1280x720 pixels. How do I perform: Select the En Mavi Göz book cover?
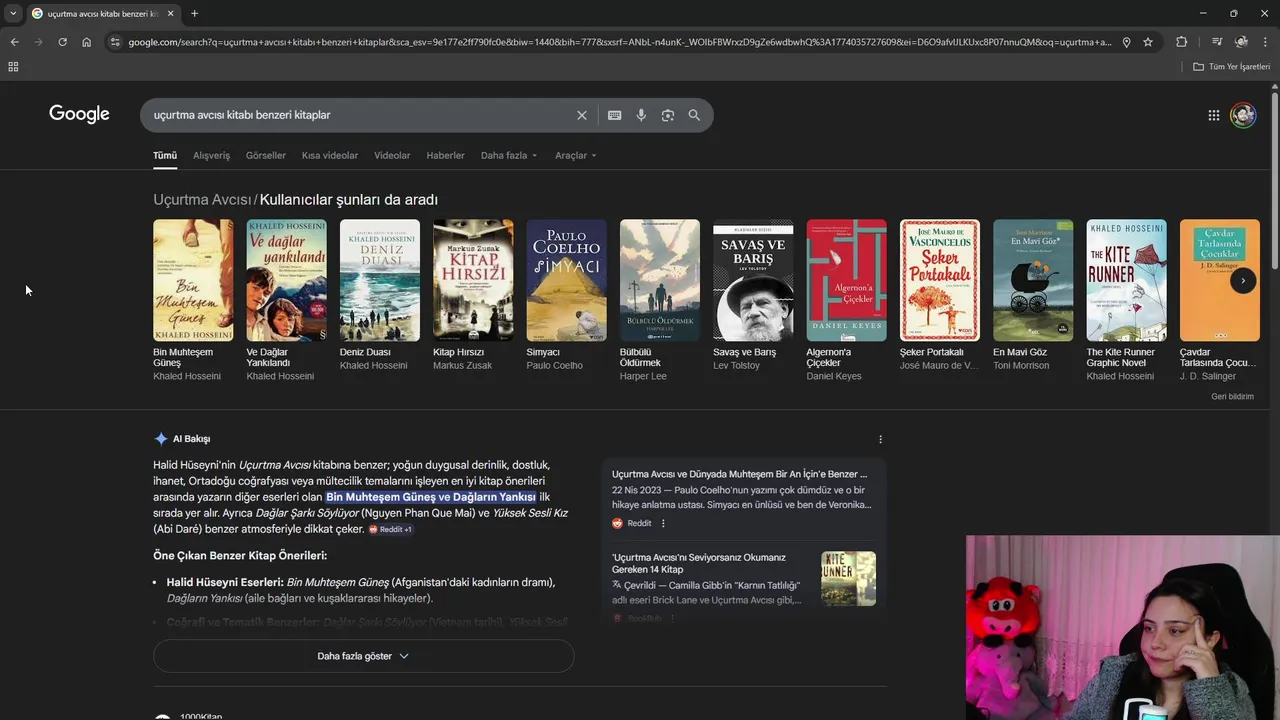pyautogui.click(x=1033, y=281)
